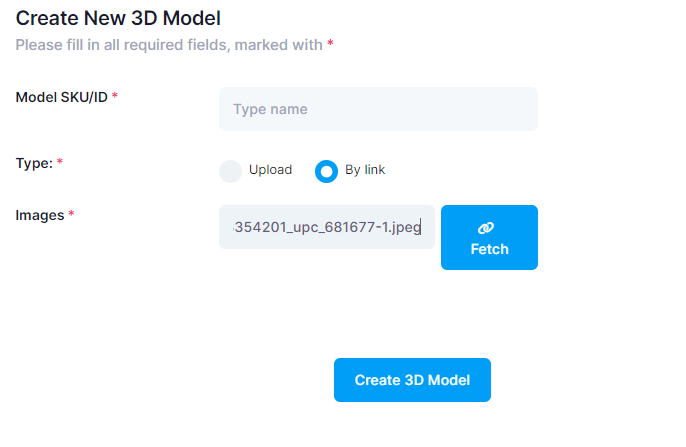The width and height of the screenshot is (686, 447).
Task: Select the Upload radio button
Action: (230, 171)
